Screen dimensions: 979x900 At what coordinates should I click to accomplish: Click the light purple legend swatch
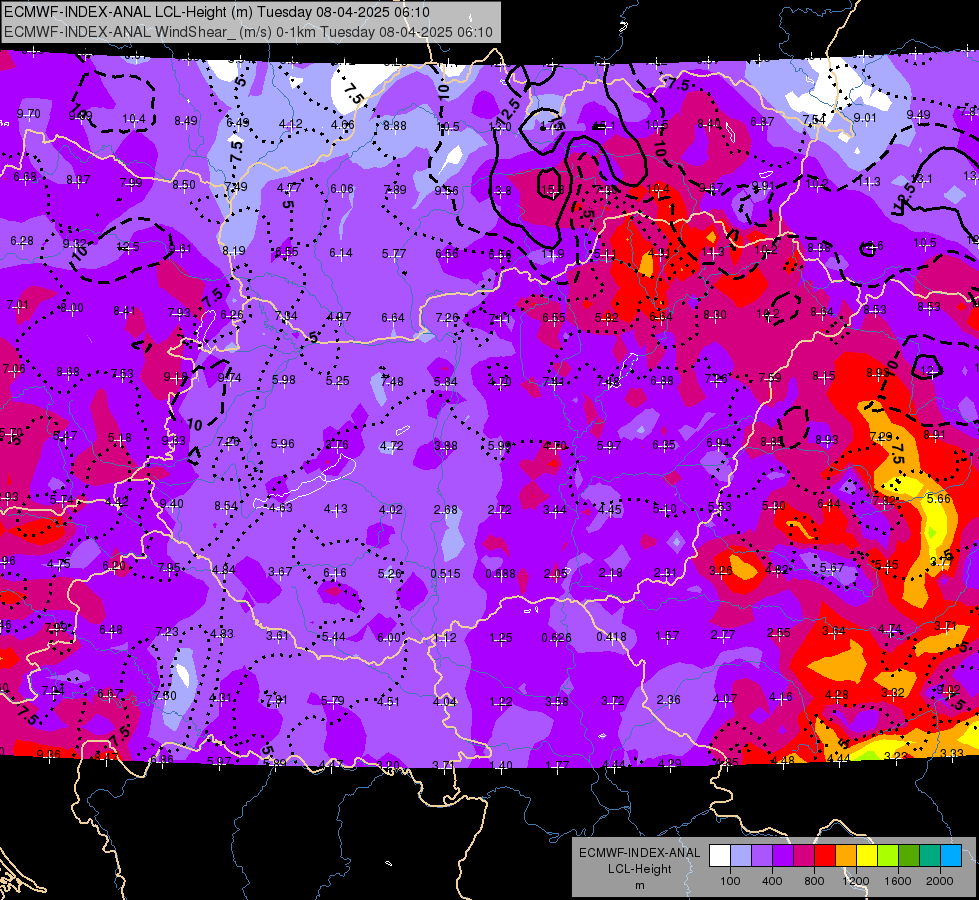point(762,856)
